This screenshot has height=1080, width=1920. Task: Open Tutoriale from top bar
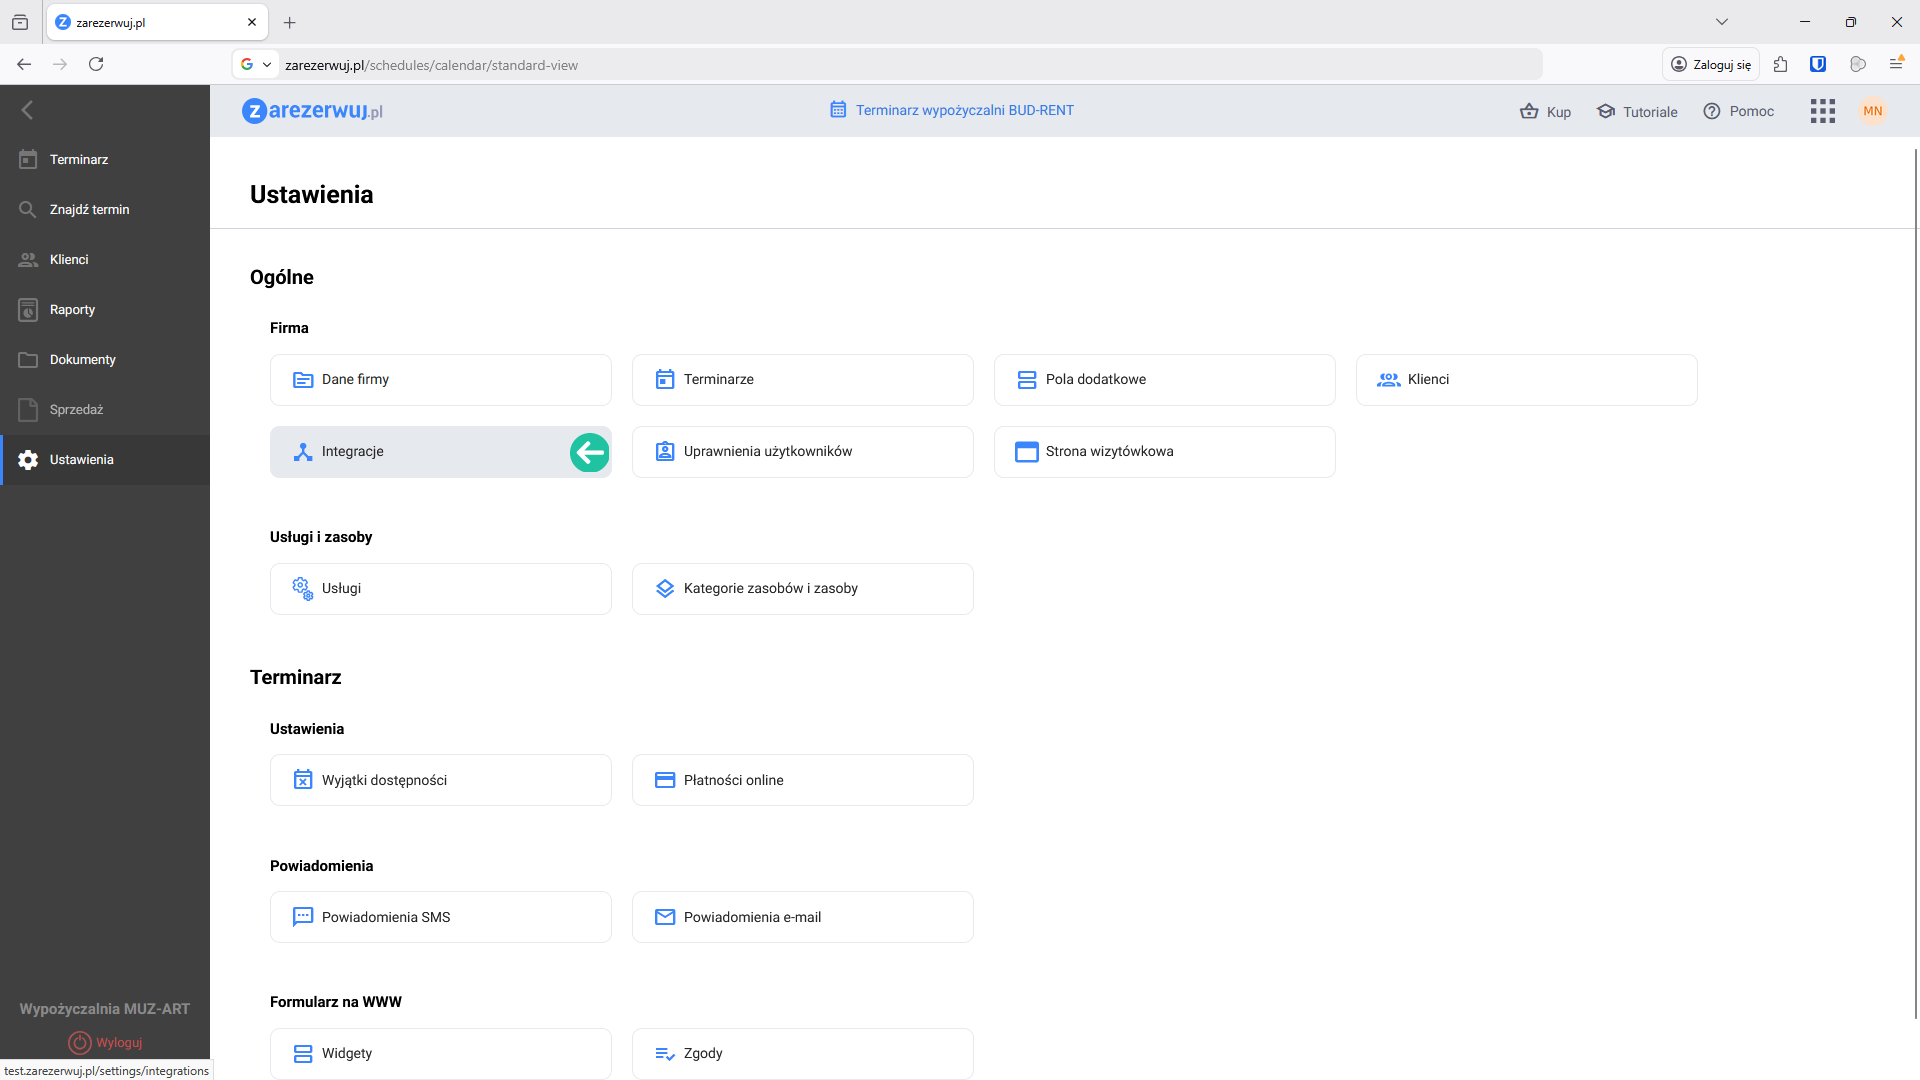tap(1637, 111)
